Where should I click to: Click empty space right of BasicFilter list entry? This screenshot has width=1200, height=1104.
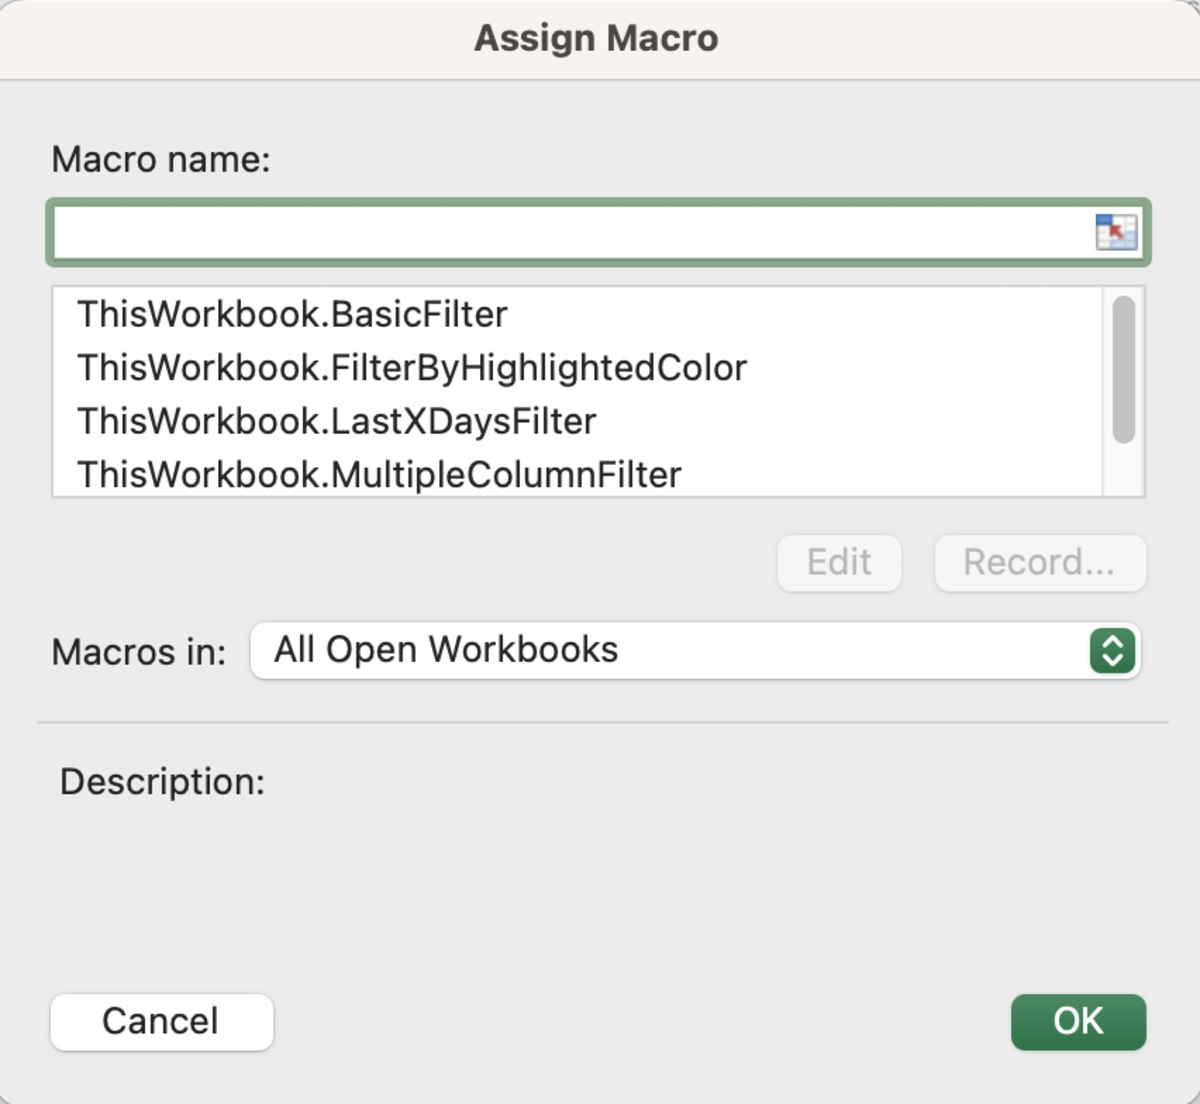(800, 315)
